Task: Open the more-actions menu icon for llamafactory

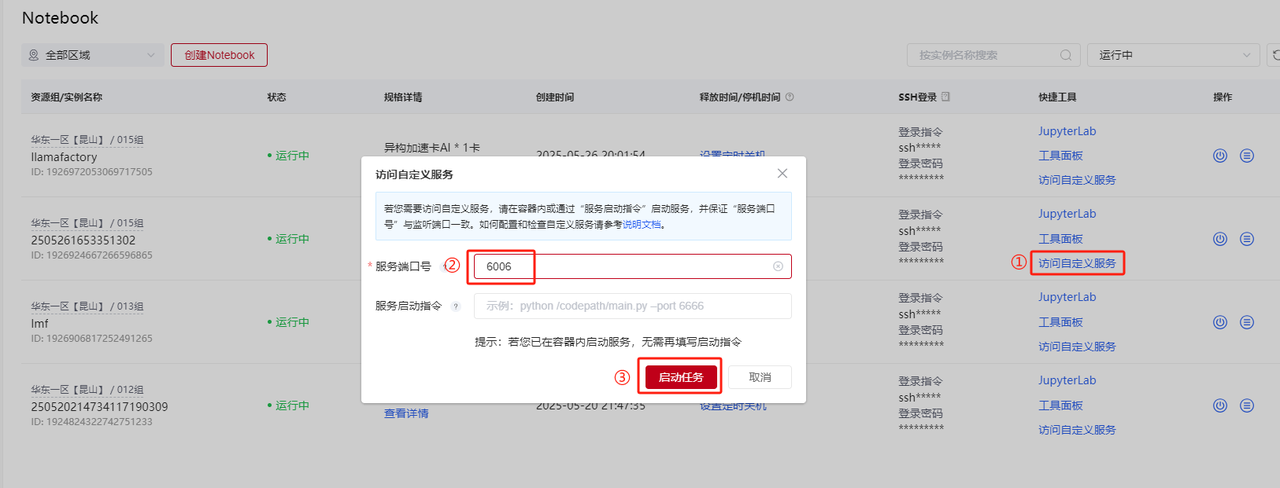Action: (1246, 156)
